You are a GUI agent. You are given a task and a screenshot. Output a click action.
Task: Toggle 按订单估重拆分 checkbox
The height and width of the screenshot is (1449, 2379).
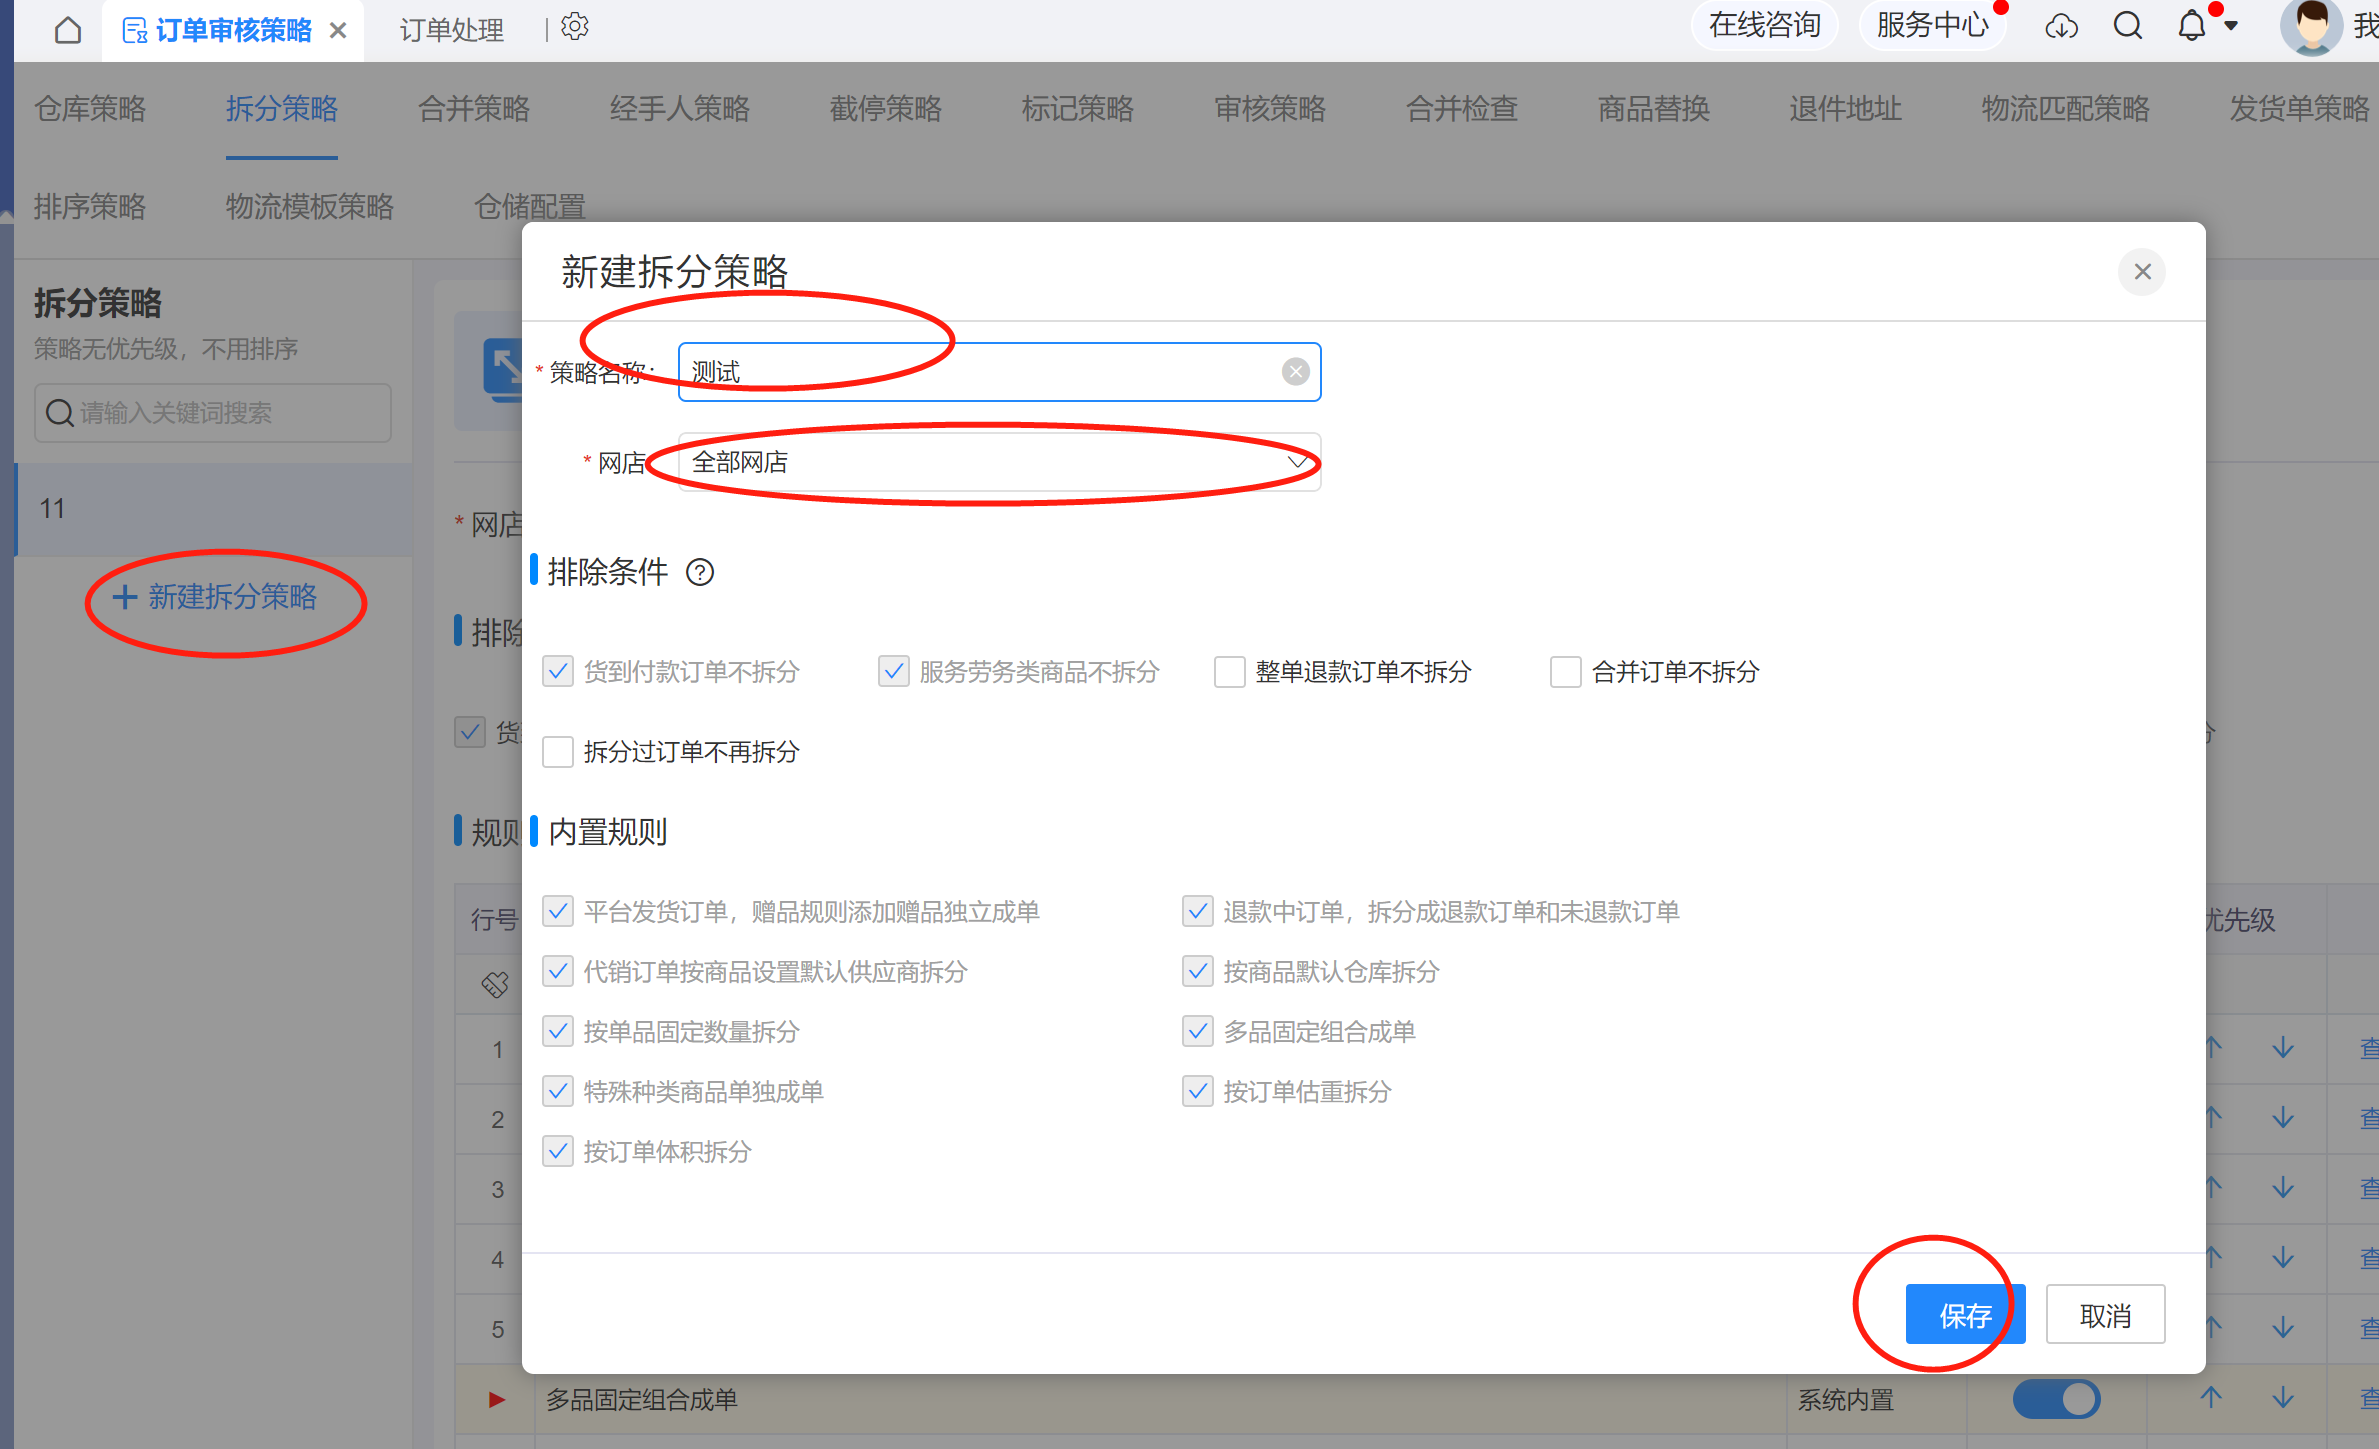tap(1197, 1092)
